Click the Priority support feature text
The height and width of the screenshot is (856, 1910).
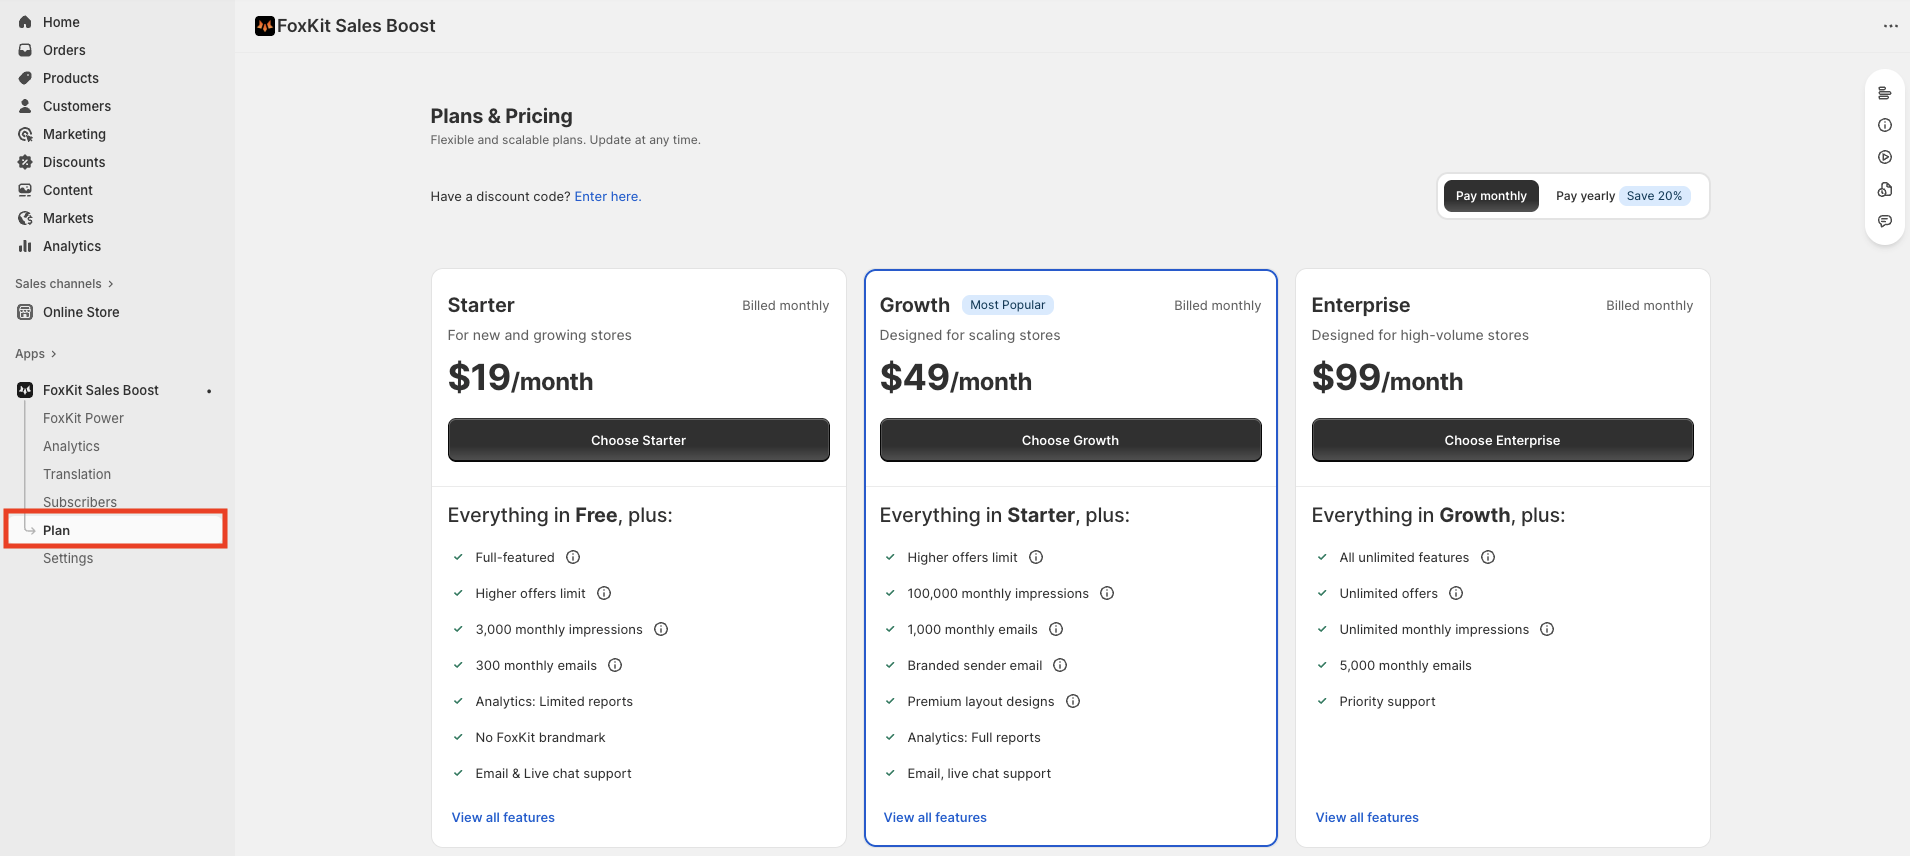1387,701
